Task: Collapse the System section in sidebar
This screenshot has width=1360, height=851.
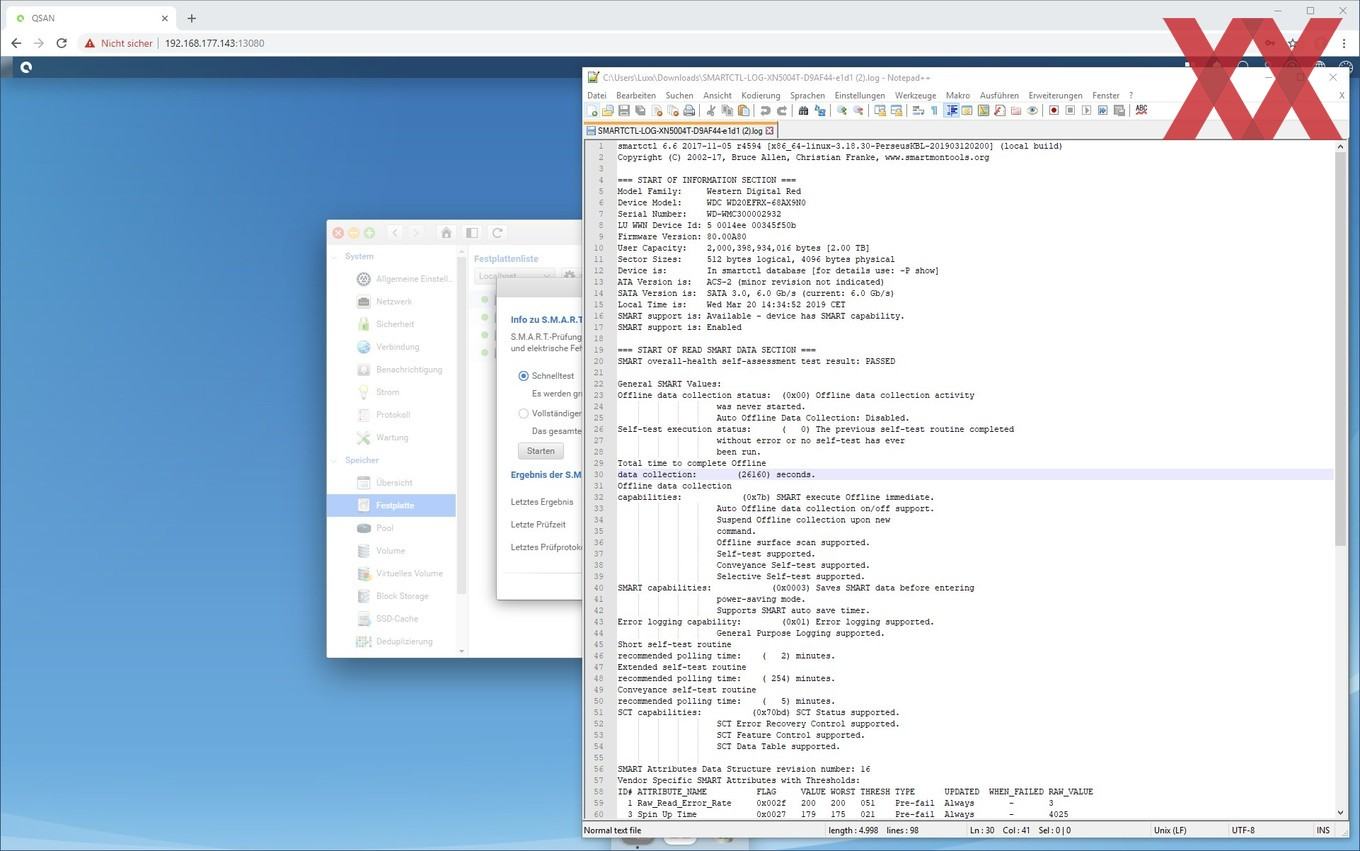Action: click(x=335, y=256)
